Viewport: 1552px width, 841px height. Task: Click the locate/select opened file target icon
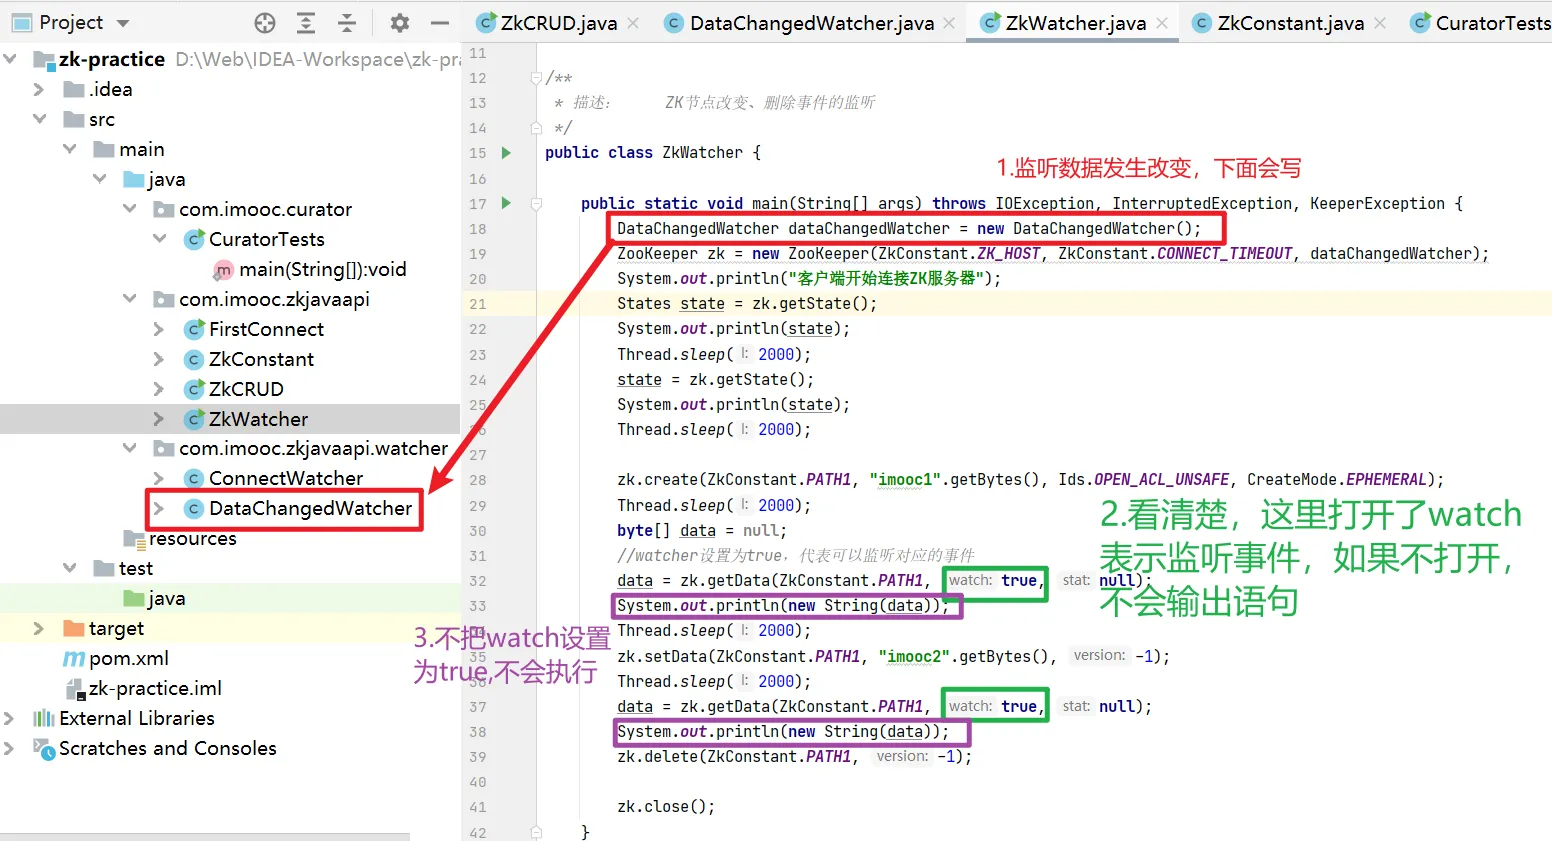265,23
